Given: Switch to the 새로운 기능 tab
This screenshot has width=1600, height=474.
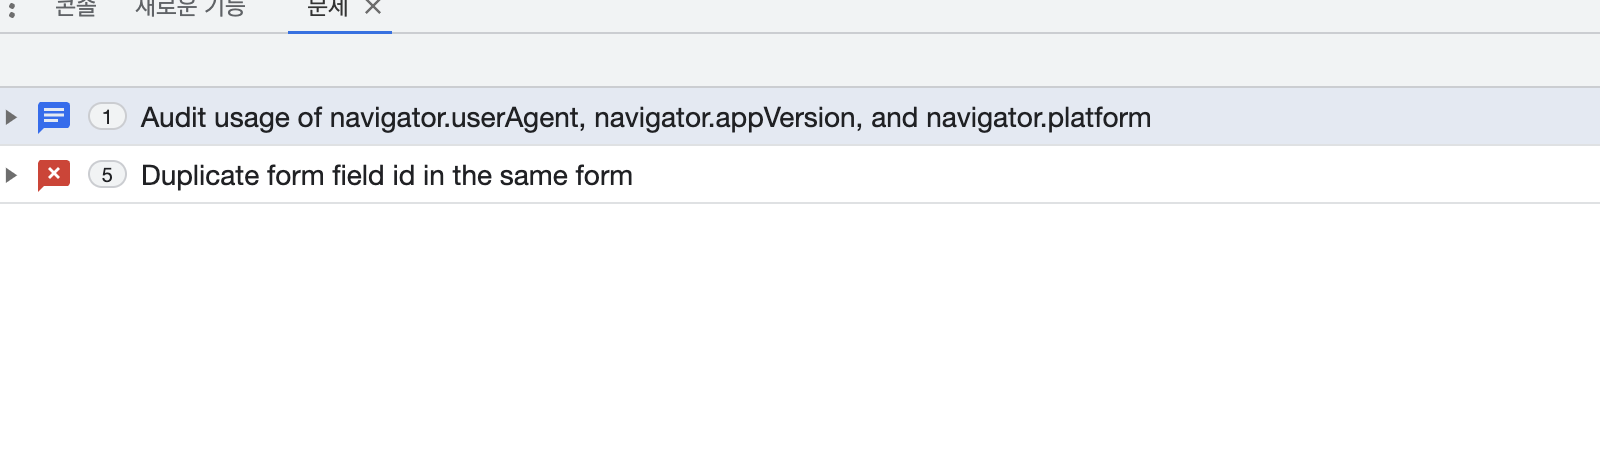Looking at the screenshot, I should pyautogui.click(x=190, y=9).
